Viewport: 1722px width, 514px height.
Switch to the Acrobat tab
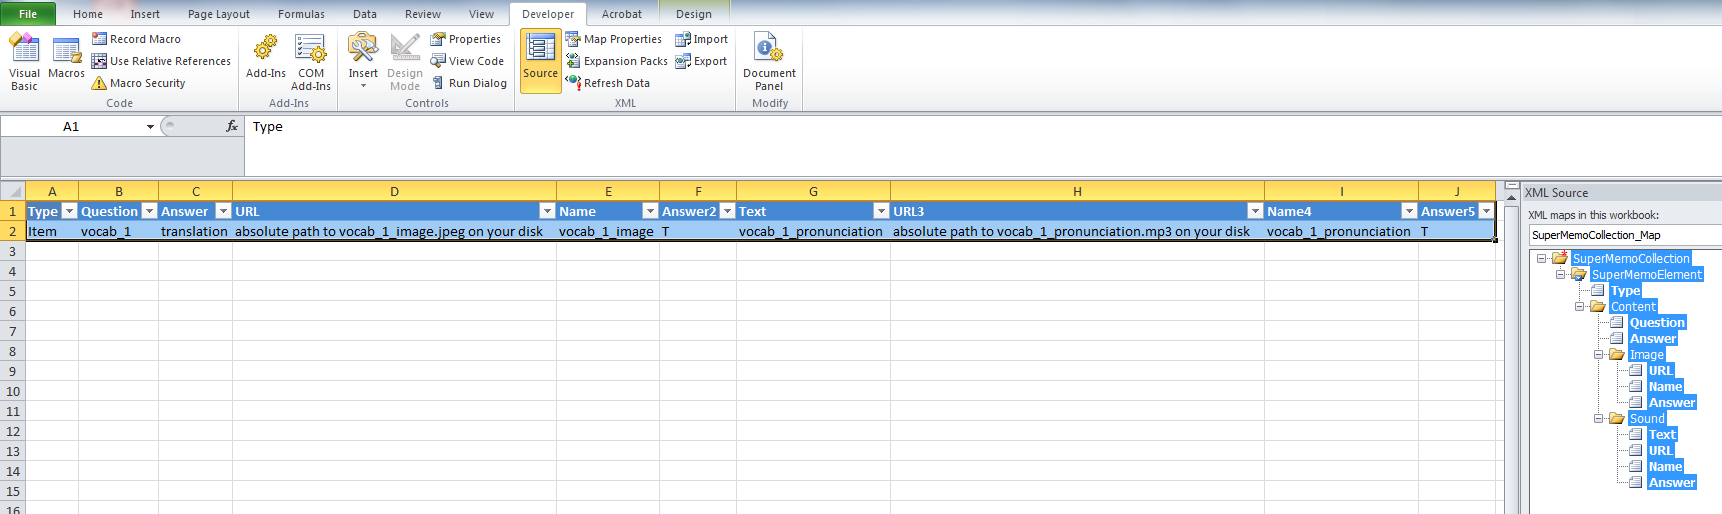pyautogui.click(x=622, y=14)
